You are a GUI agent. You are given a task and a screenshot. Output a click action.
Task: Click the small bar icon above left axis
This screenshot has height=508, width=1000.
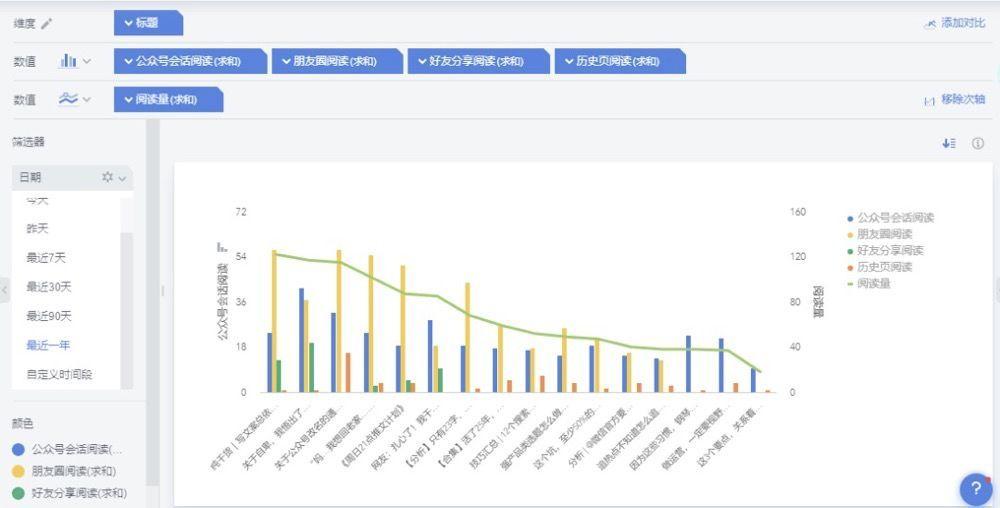point(222,247)
